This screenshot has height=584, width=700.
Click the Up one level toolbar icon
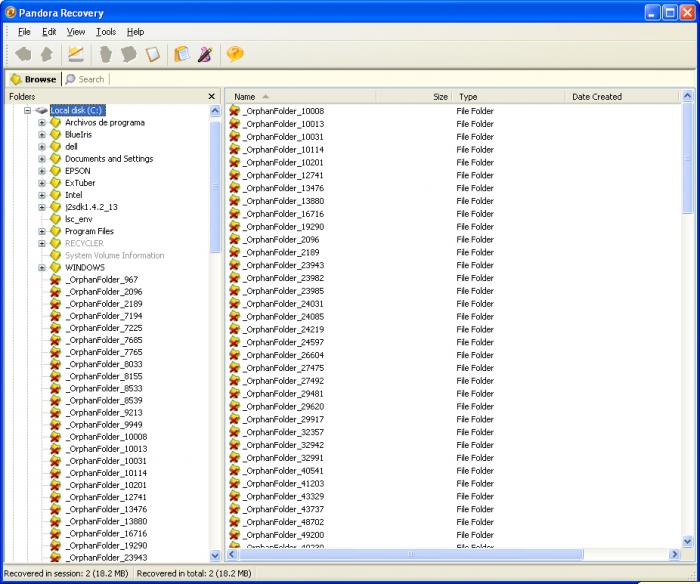[x=47, y=54]
